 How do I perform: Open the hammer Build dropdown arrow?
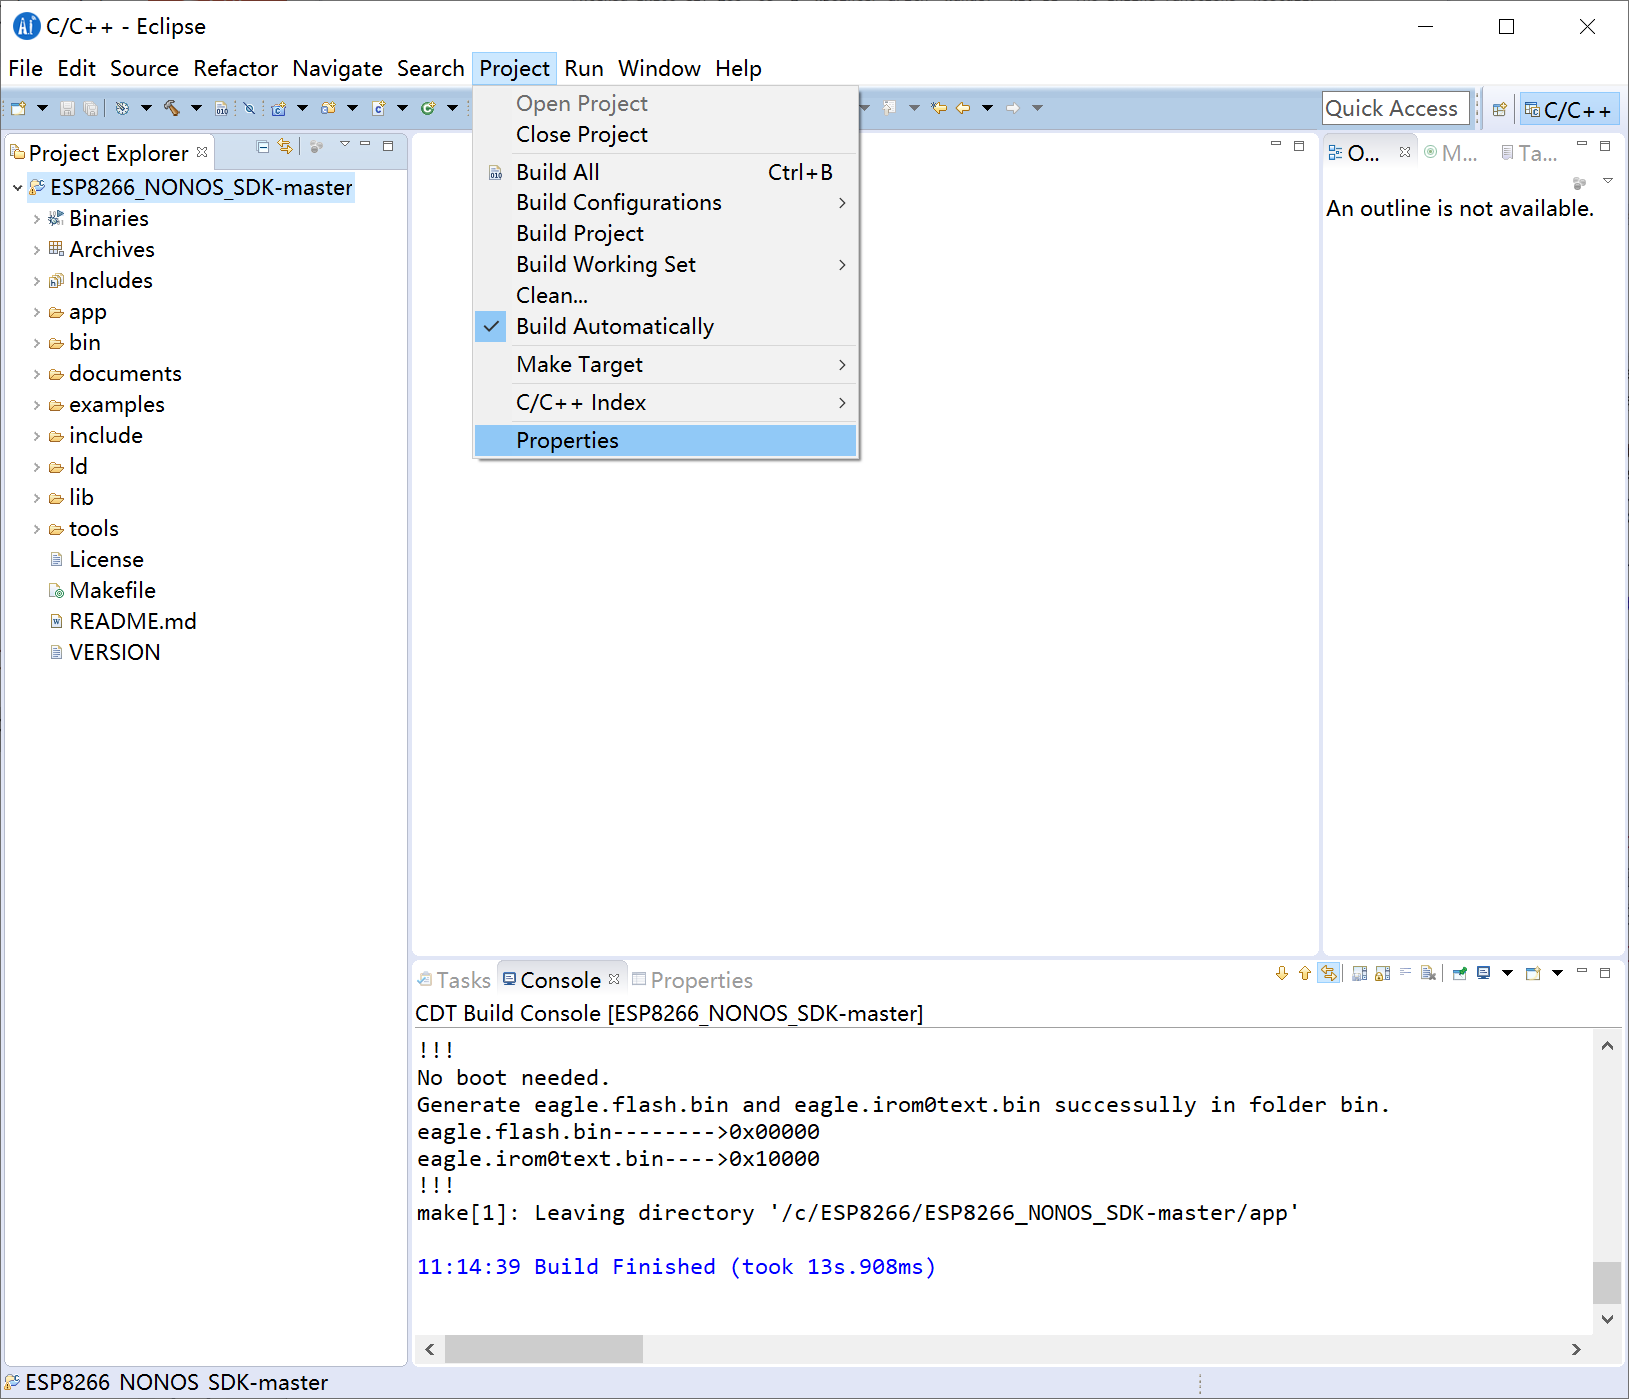pos(196,108)
